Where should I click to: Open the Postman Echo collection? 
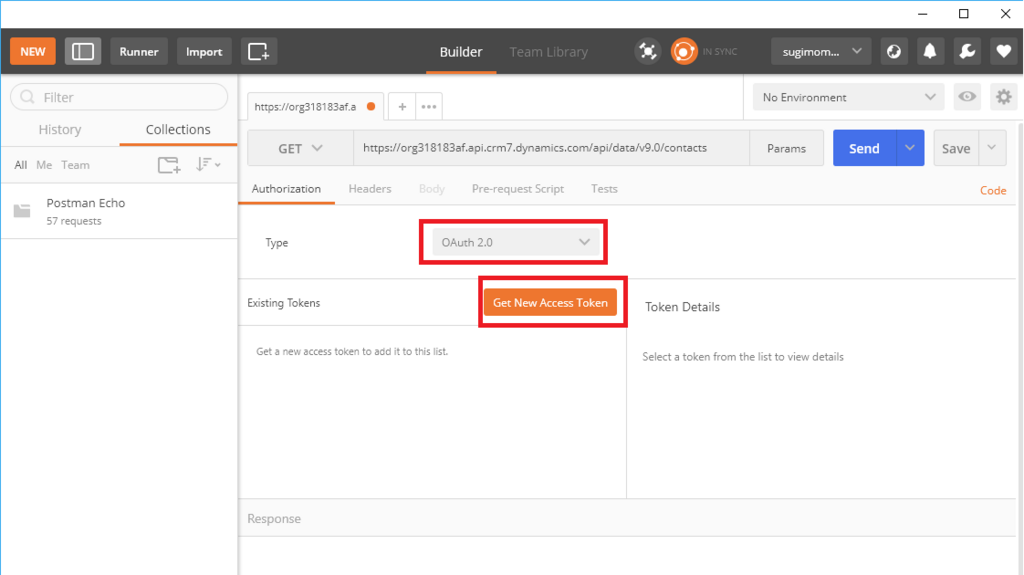click(x=119, y=211)
